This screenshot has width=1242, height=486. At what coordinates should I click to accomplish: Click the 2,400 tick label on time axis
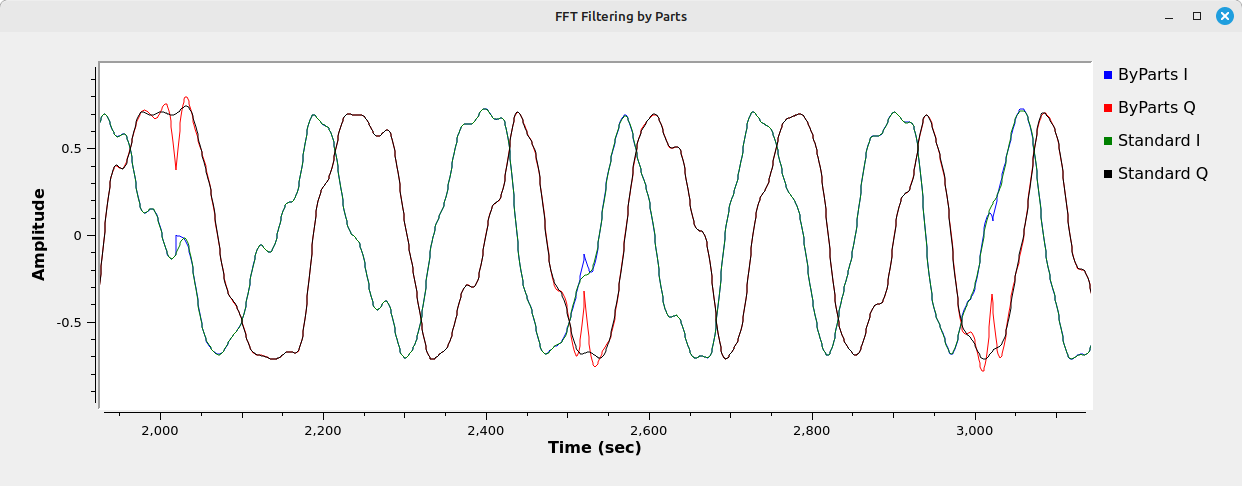485,431
